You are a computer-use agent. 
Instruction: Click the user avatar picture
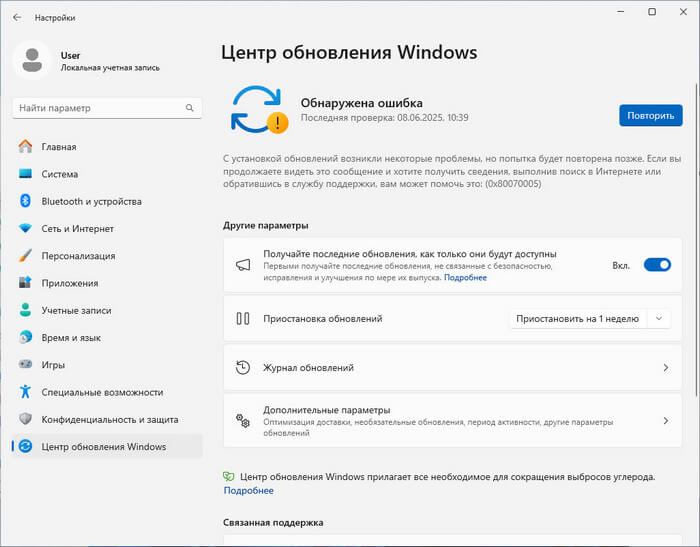tap(32, 61)
